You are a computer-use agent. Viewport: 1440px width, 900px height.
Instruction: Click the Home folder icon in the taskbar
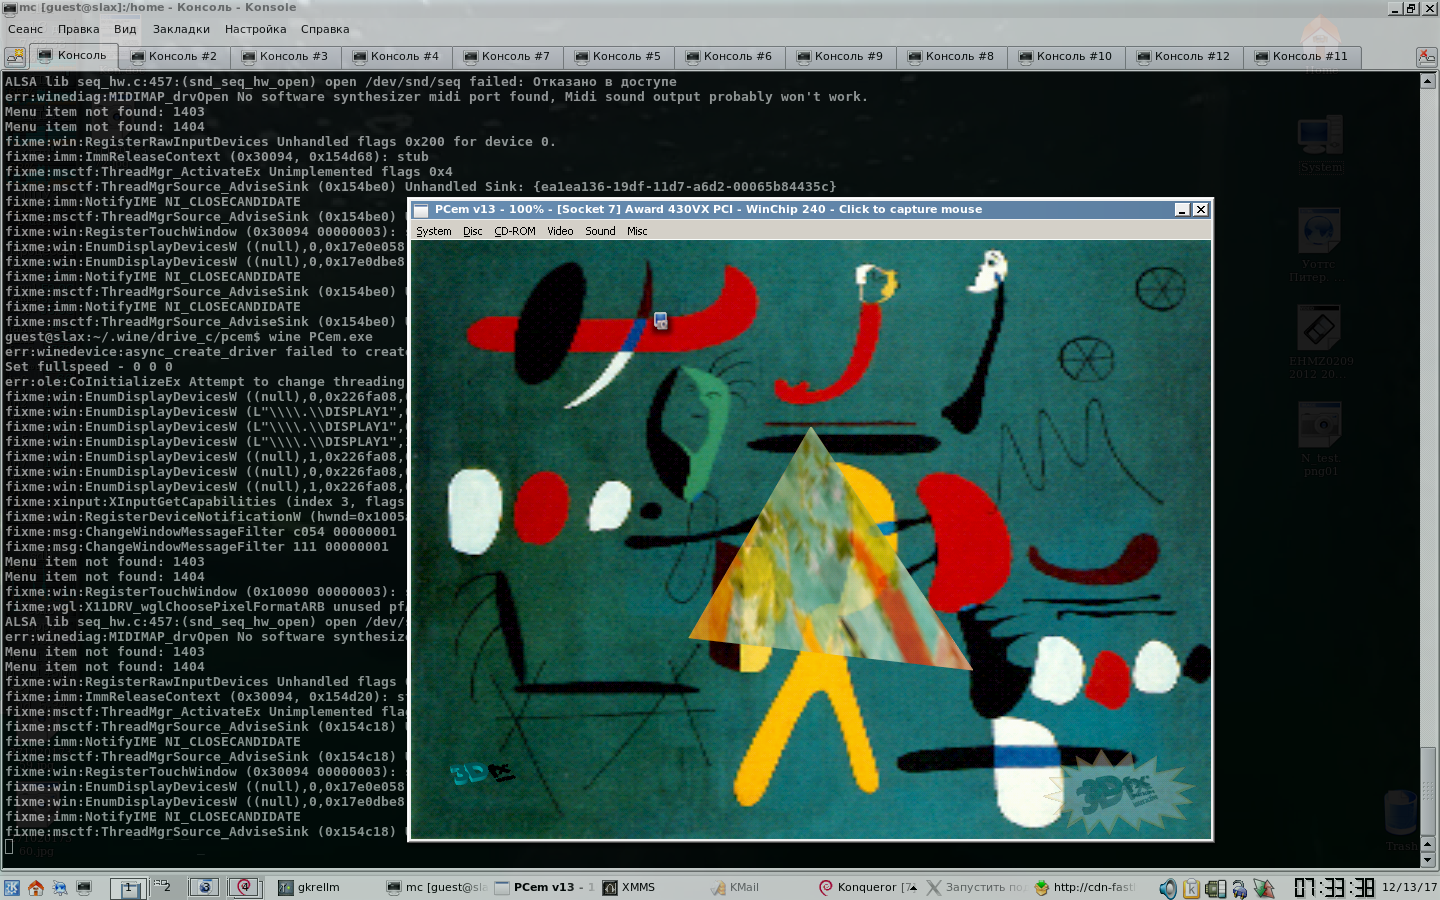point(36,887)
